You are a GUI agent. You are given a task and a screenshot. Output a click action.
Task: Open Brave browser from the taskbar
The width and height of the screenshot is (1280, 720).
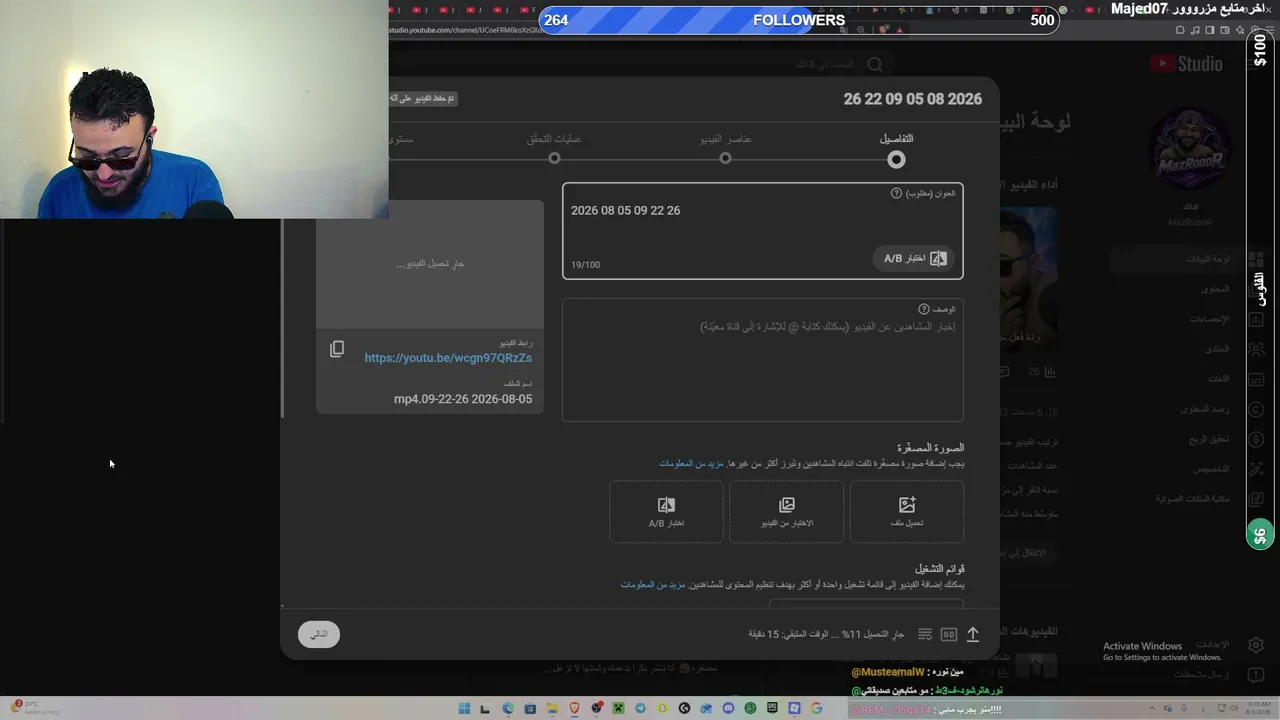(x=574, y=709)
